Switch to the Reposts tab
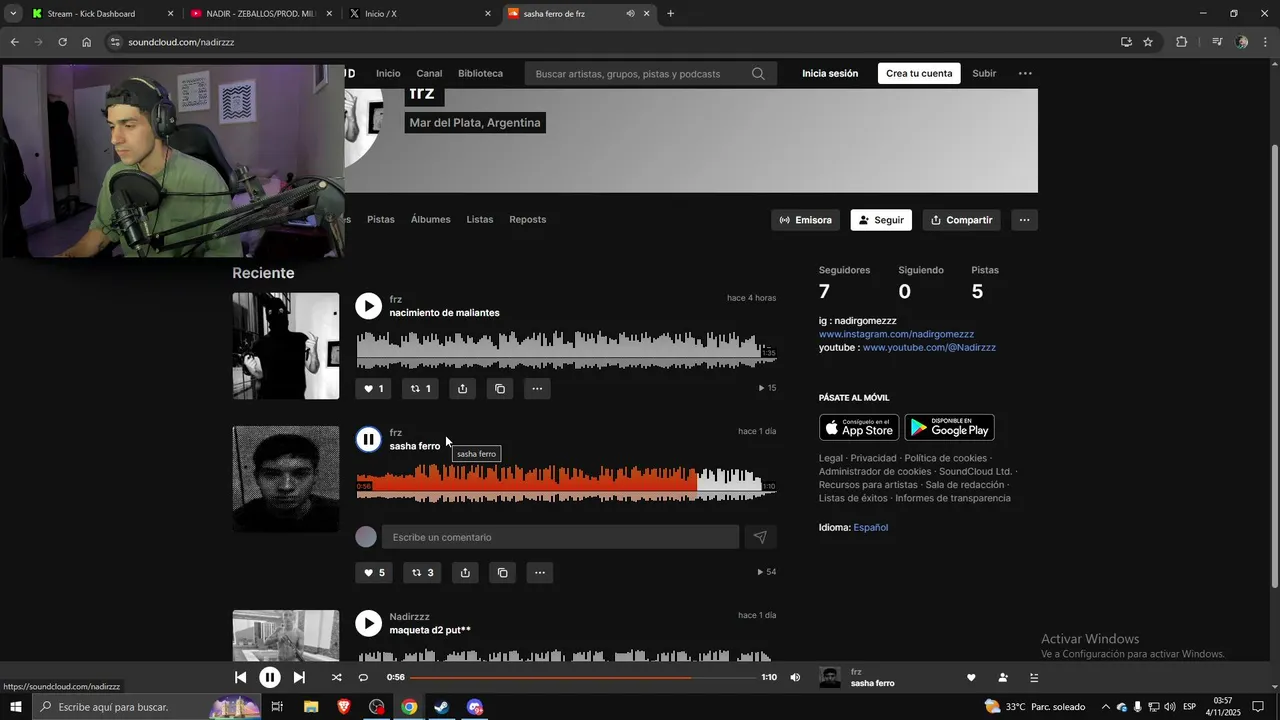Screen dimensions: 1280x720 click(x=527, y=219)
